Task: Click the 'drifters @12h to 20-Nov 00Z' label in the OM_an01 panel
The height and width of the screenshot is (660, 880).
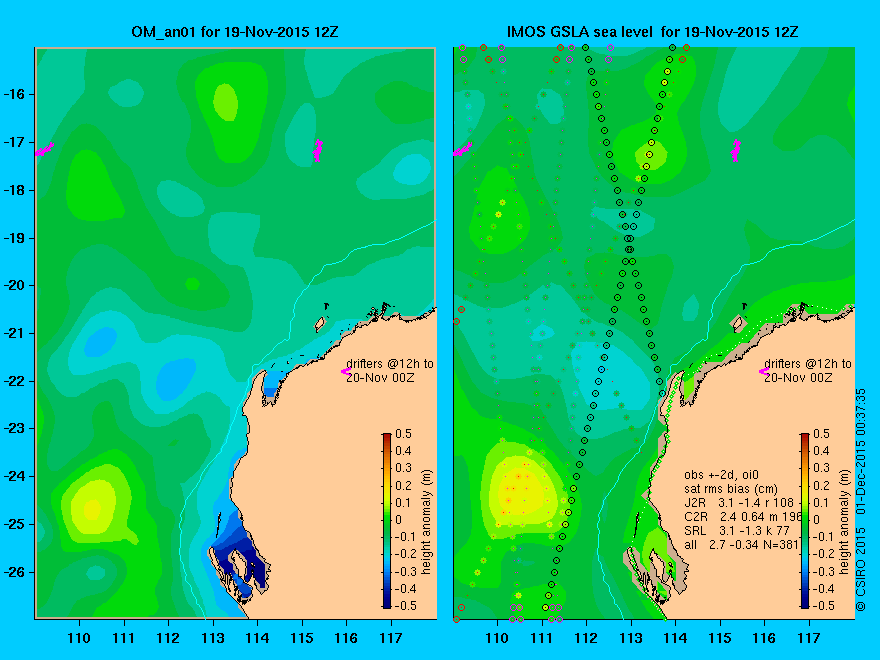Action: pyautogui.click(x=389, y=370)
